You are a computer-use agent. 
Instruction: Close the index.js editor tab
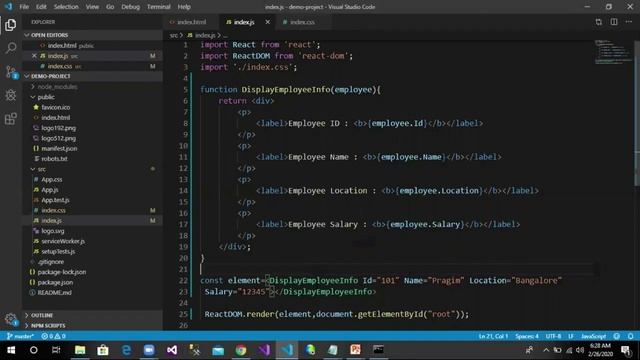(x=268, y=22)
